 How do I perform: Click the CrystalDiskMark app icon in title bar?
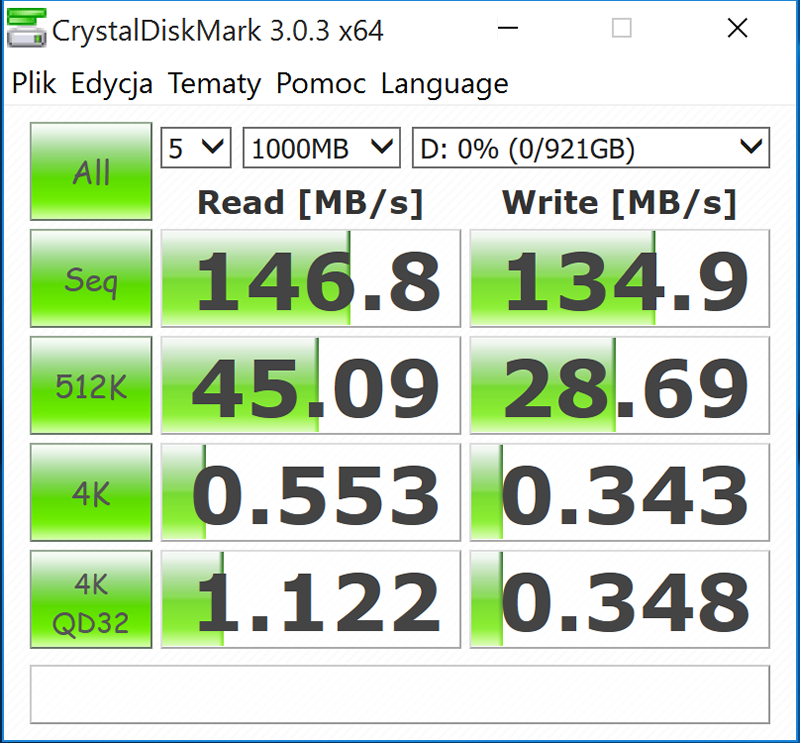pyautogui.click(x=27, y=29)
